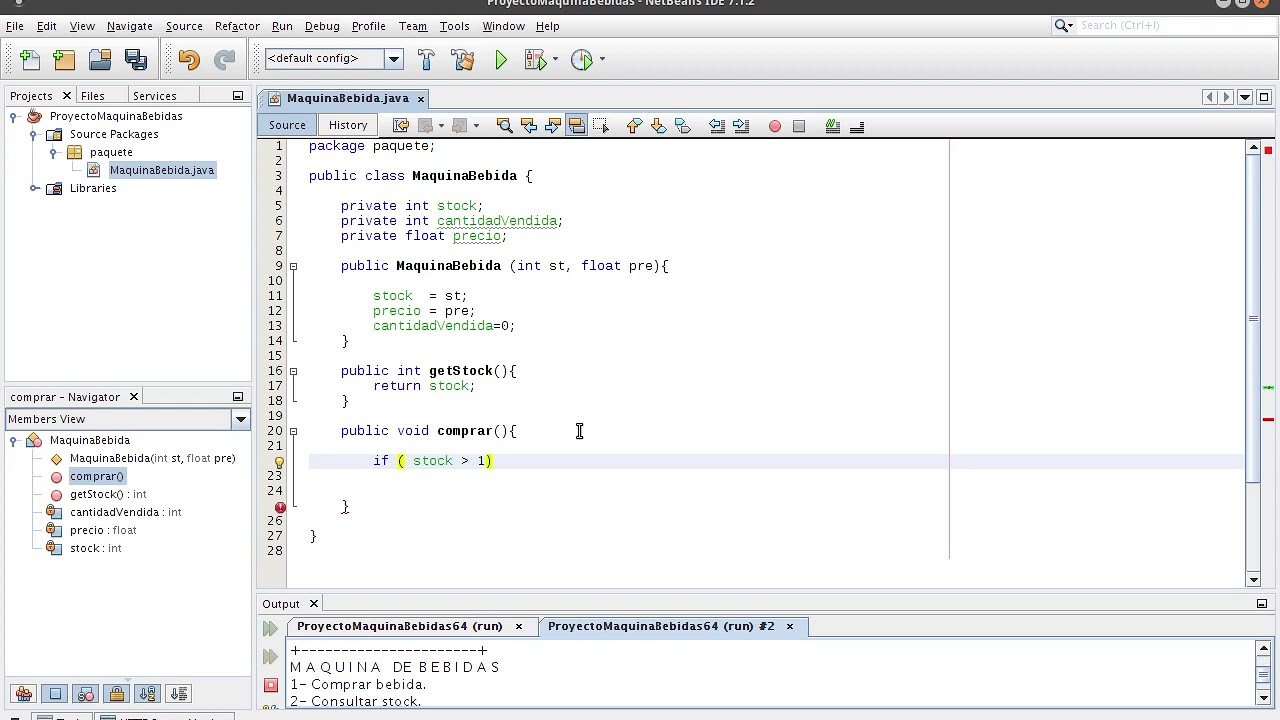Open the default config dropdown
This screenshot has height=720, width=1280.
394,59
